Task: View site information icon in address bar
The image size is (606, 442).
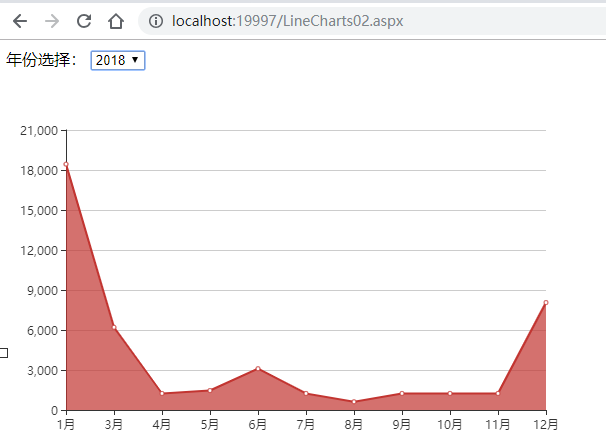Action: click(x=156, y=21)
